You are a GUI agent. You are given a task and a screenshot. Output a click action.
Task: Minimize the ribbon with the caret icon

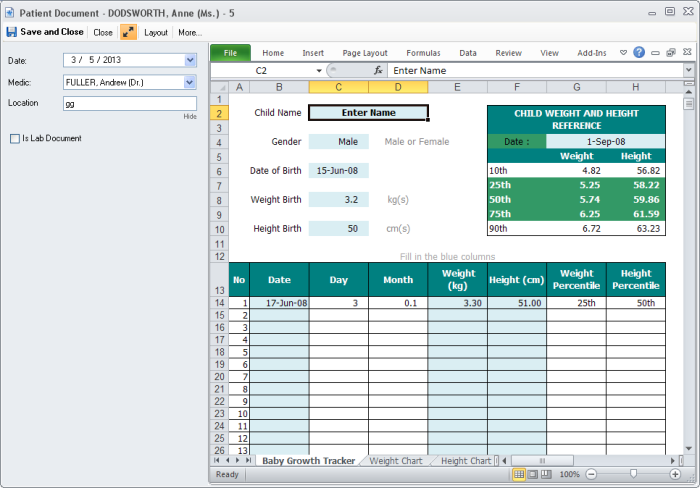[x=623, y=52]
